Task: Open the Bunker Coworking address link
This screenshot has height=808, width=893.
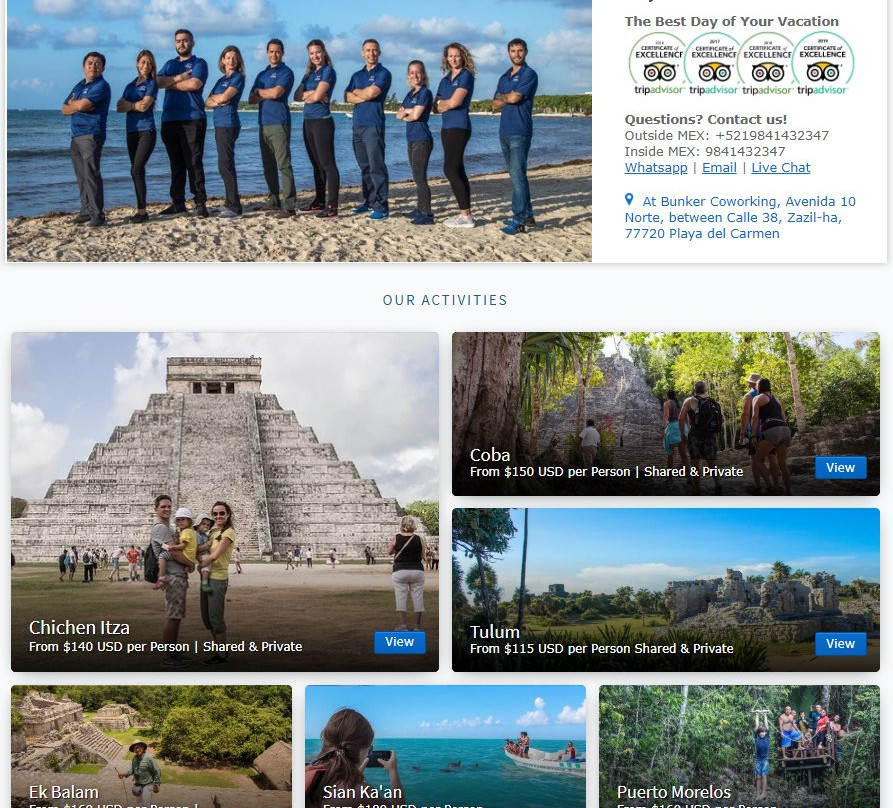Action: coord(740,217)
